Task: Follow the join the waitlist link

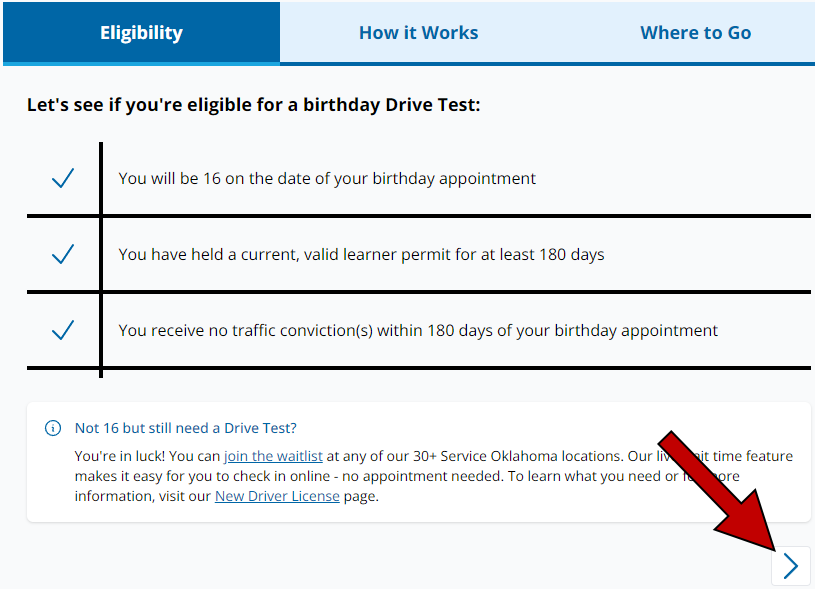Action: (273, 456)
